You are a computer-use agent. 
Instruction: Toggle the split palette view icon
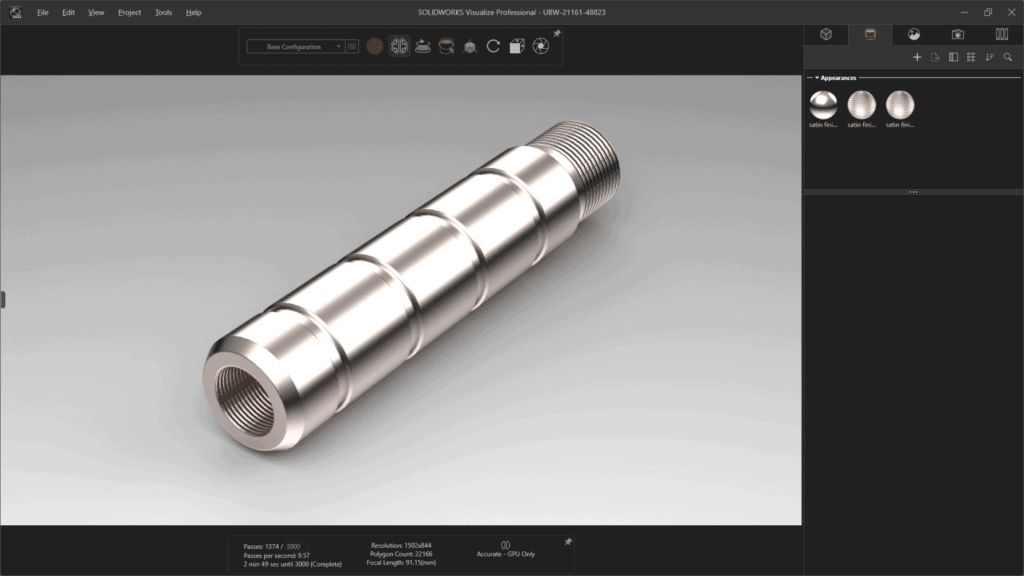point(953,57)
